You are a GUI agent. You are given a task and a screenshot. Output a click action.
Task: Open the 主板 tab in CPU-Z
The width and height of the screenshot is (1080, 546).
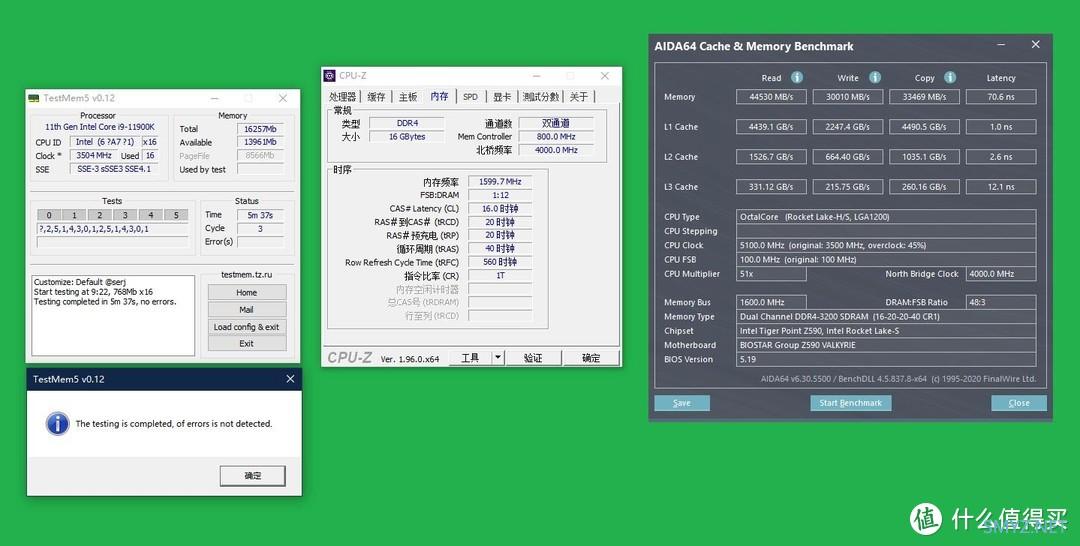[408, 96]
